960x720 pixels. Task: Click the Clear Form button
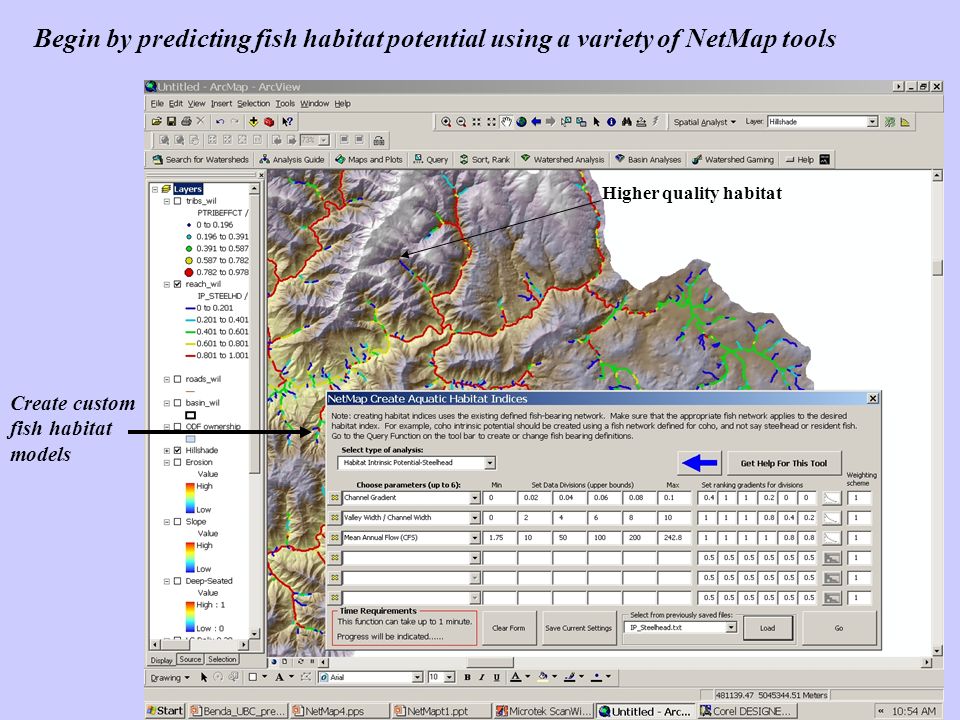click(508, 628)
